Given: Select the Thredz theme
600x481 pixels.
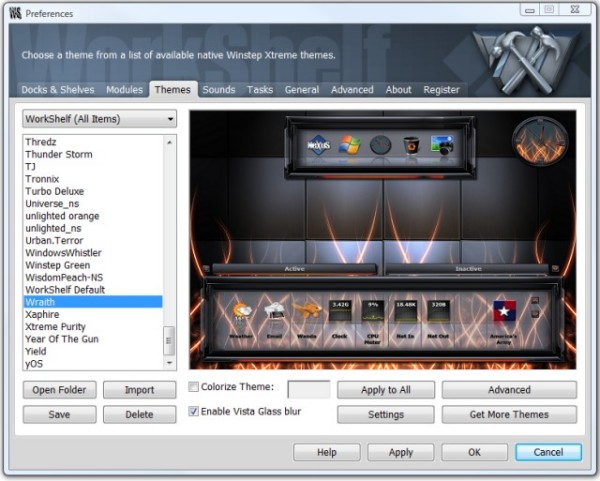Looking at the screenshot, I should [x=93, y=142].
